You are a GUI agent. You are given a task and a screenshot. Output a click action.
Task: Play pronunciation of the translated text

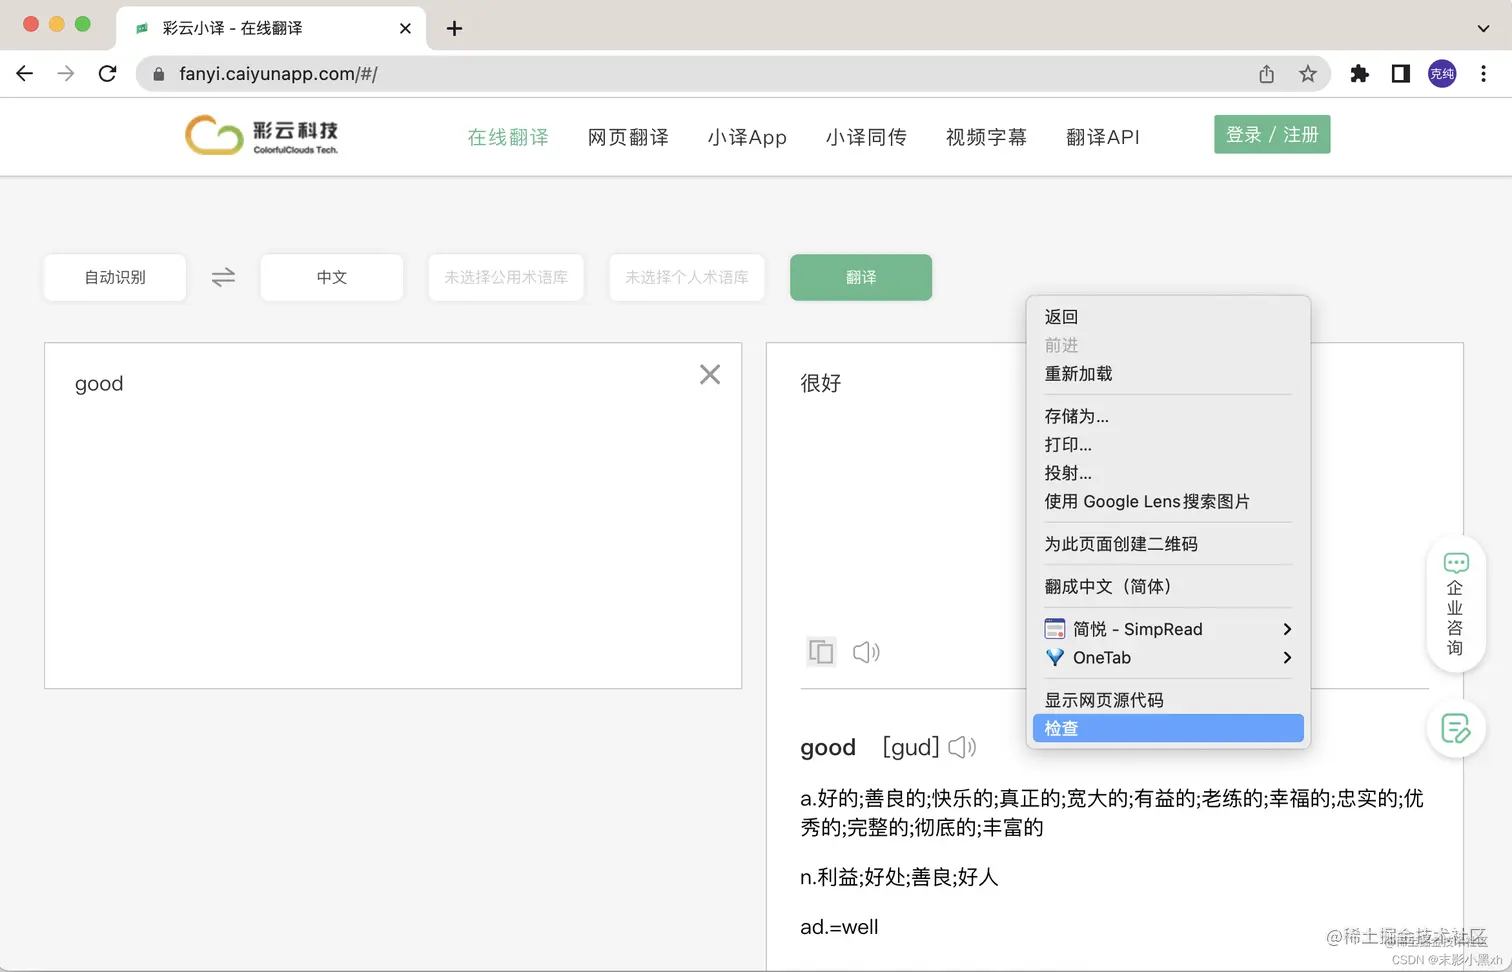(x=866, y=652)
